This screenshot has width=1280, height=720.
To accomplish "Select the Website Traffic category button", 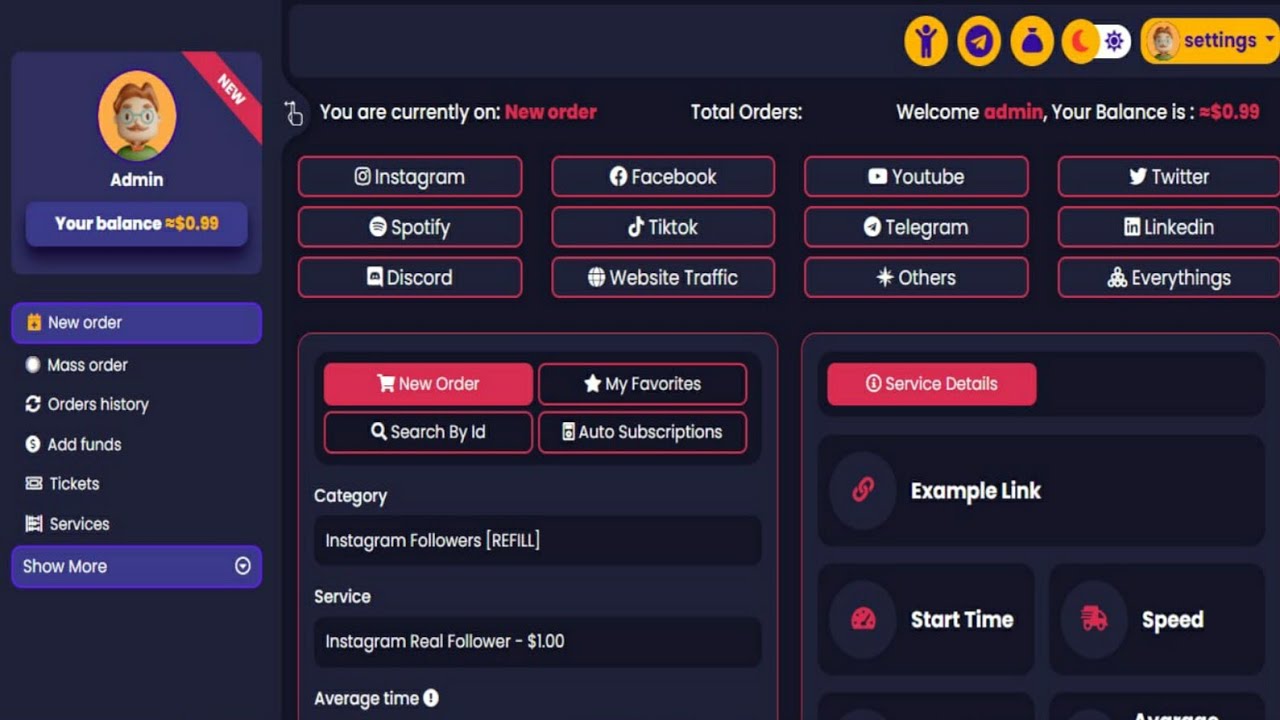I will (x=663, y=278).
